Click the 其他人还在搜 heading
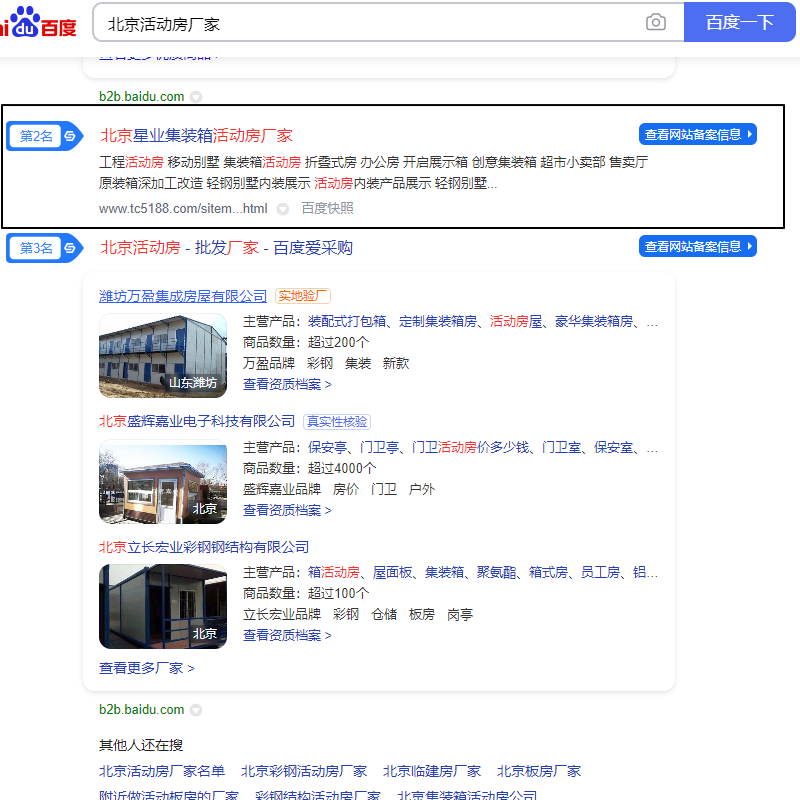This screenshot has width=800, height=800. point(141,745)
